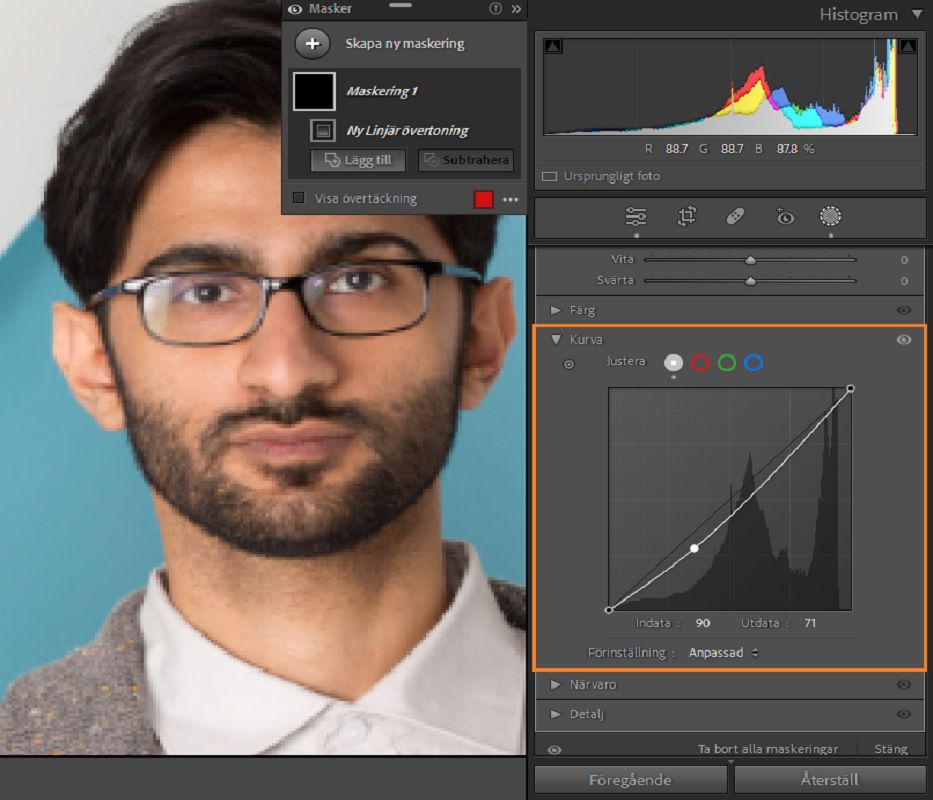Open the three-dots overlay options menu
Viewport: 933px width, 800px height.
pyautogui.click(x=511, y=199)
